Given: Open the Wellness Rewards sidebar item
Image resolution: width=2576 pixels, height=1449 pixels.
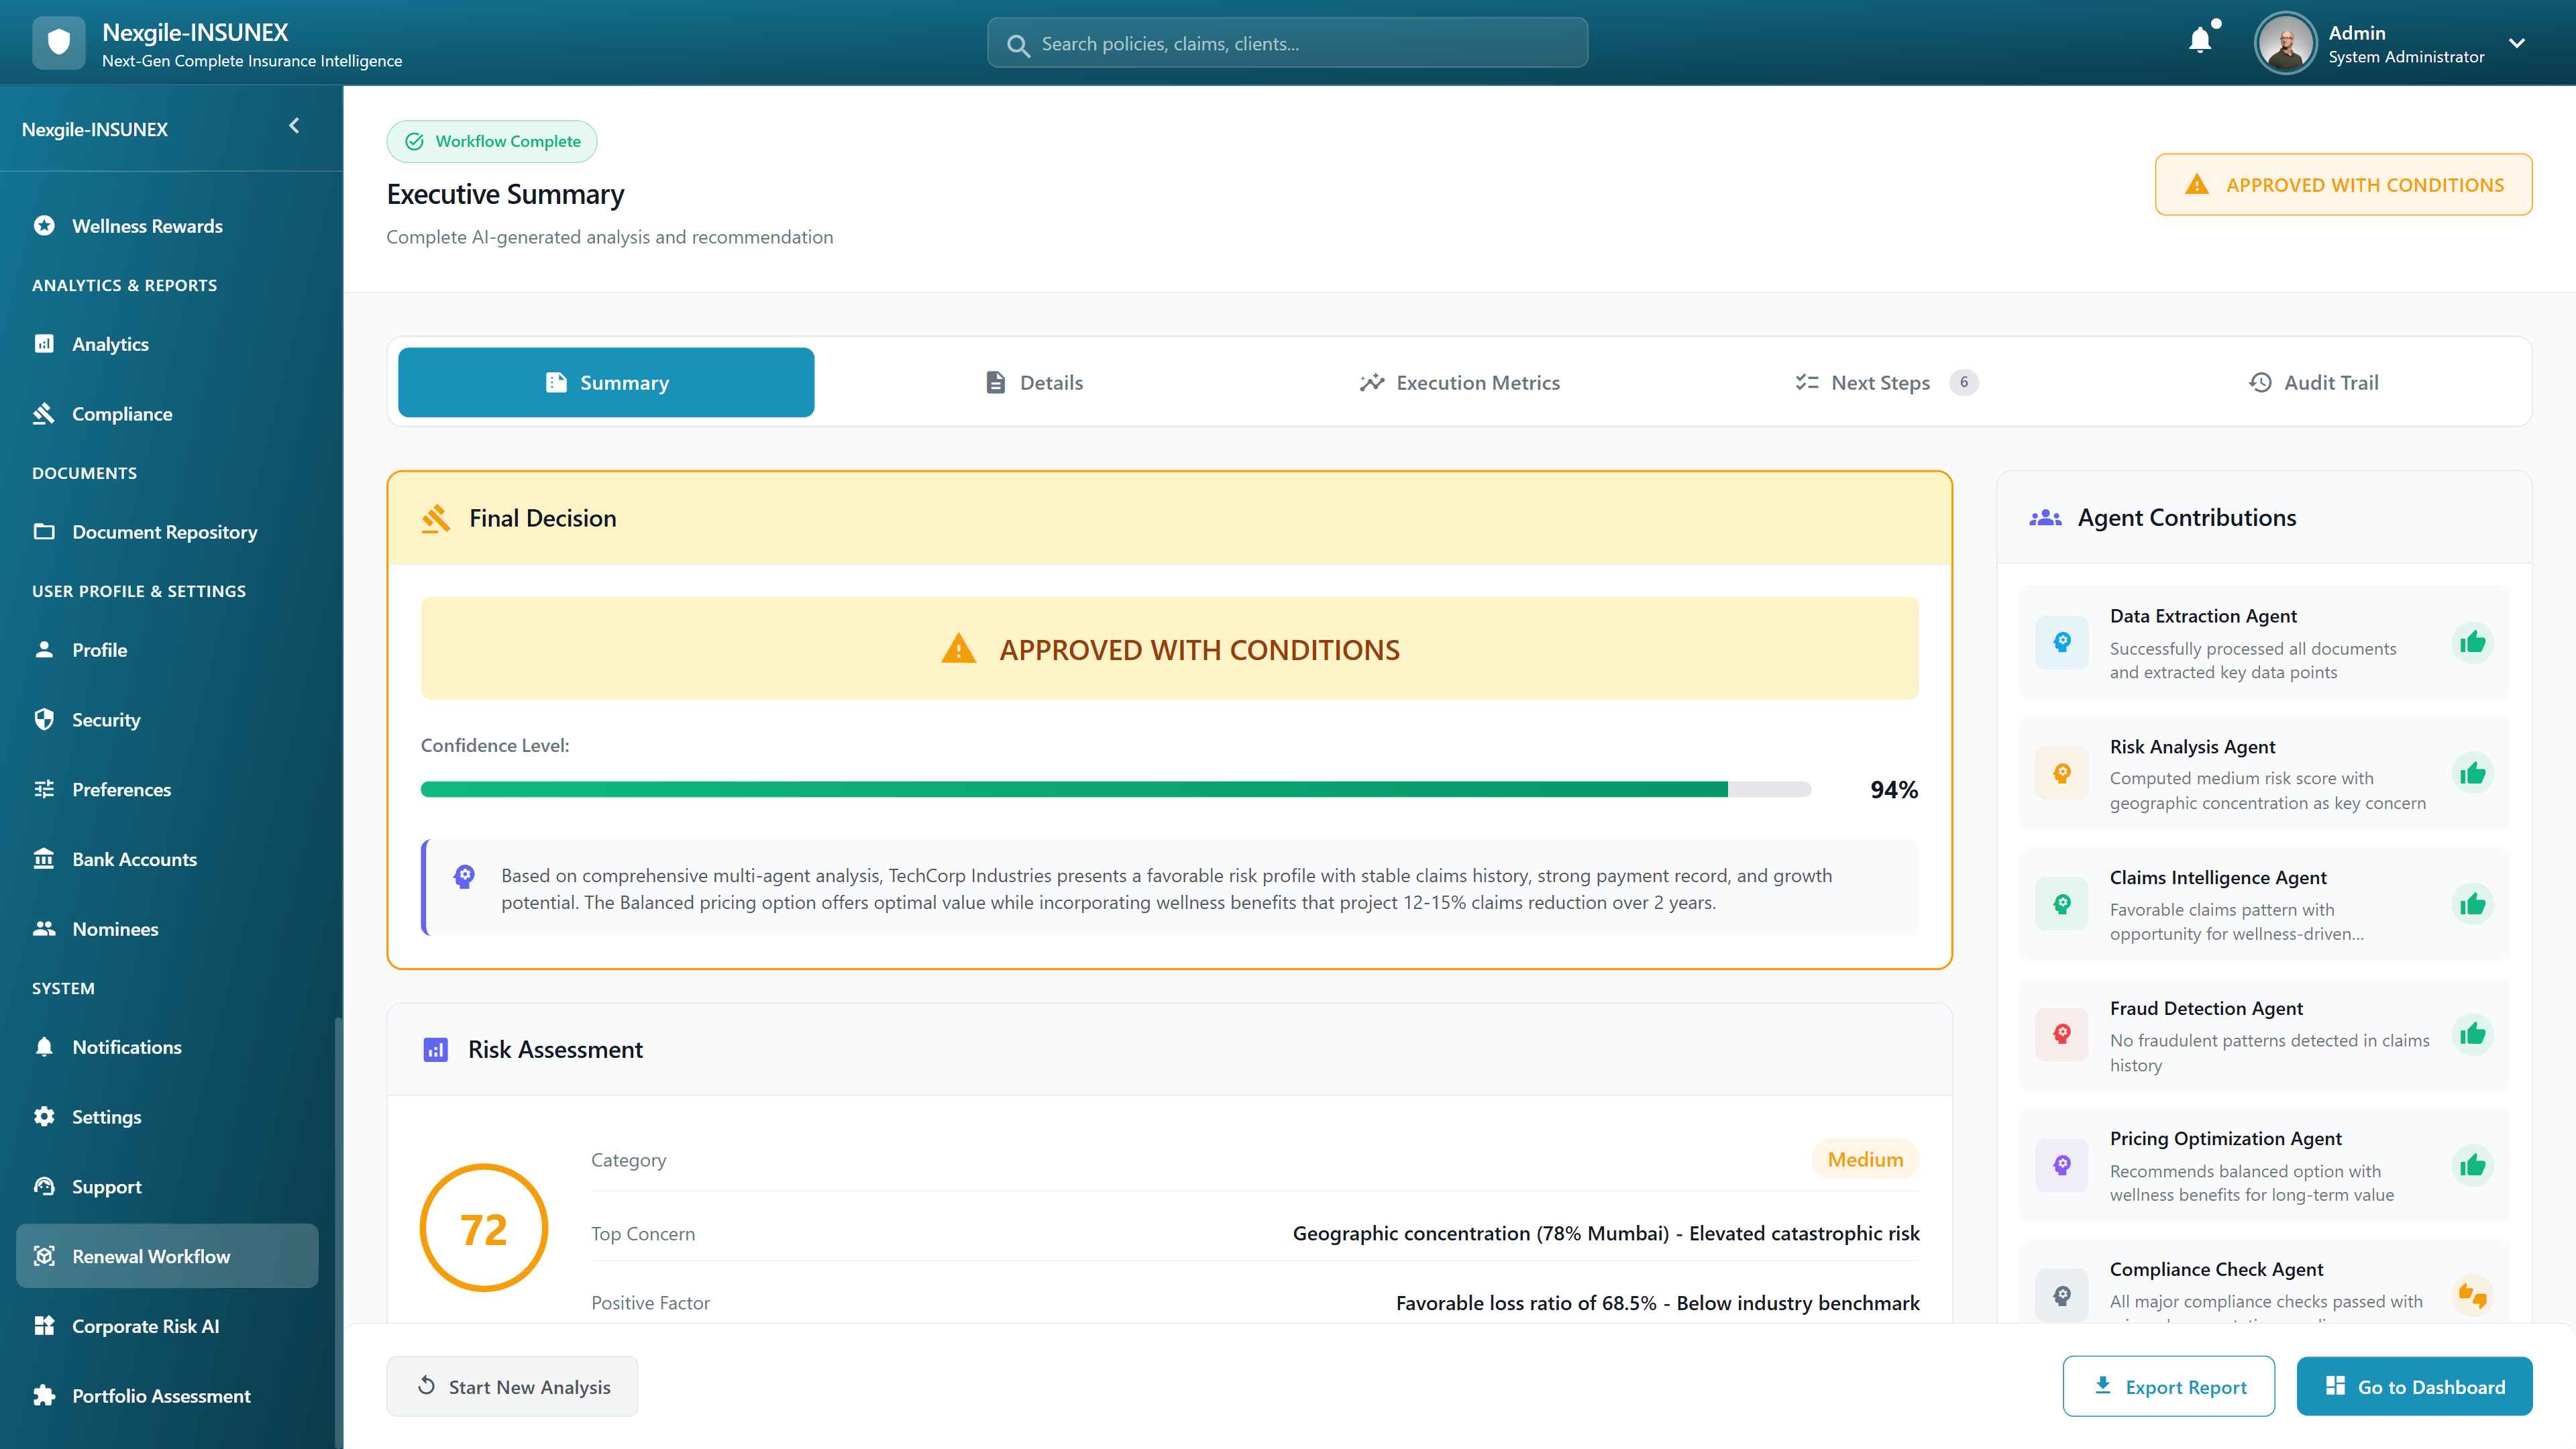Looking at the screenshot, I should tap(147, 226).
